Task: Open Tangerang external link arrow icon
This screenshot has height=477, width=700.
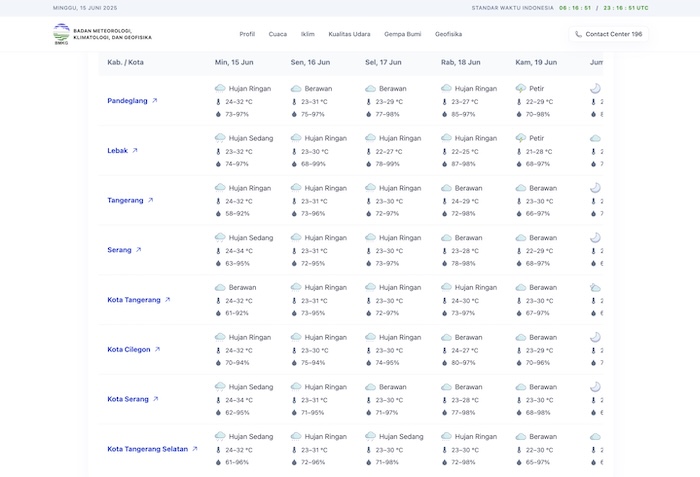Action: (x=150, y=200)
